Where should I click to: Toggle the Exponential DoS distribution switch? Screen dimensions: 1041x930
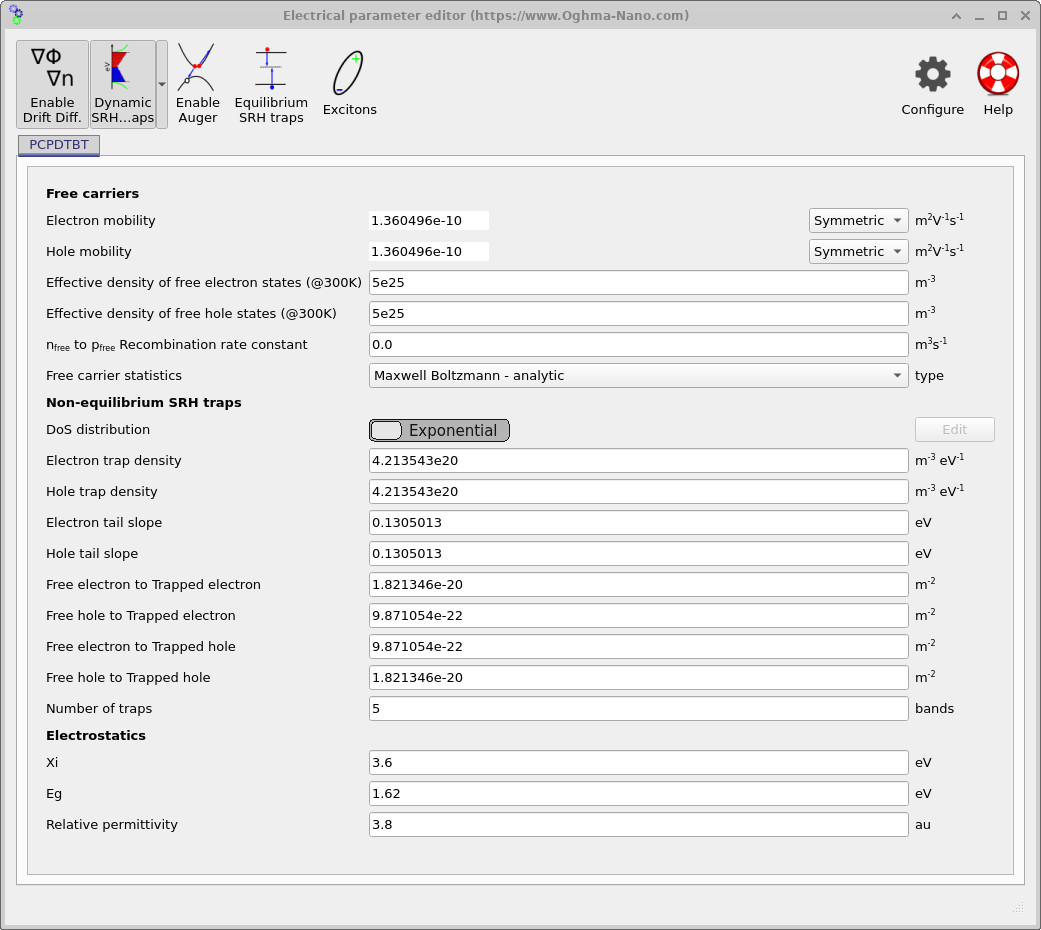pos(439,430)
